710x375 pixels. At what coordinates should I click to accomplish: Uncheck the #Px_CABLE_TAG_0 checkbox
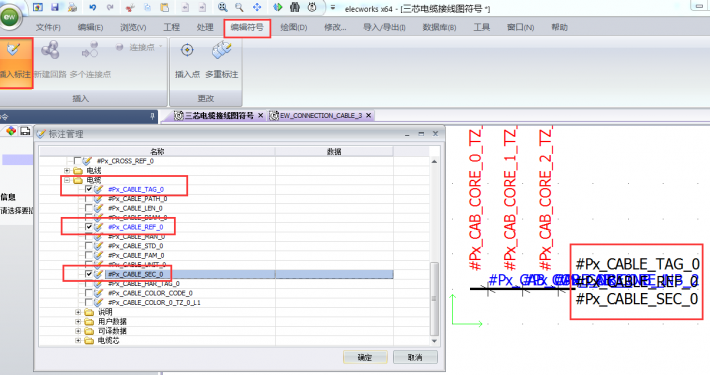(89, 189)
